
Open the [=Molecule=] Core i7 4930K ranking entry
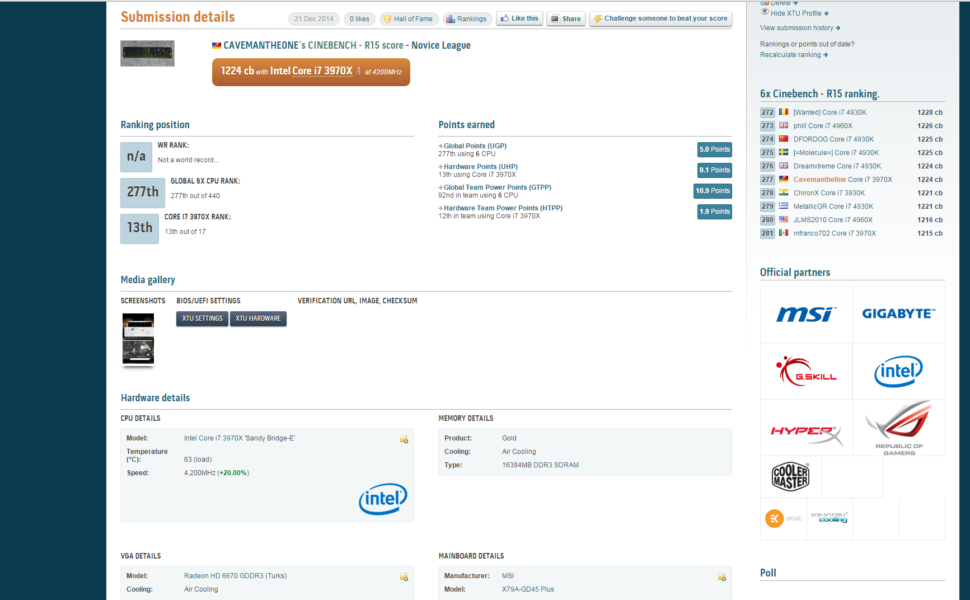(836, 153)
